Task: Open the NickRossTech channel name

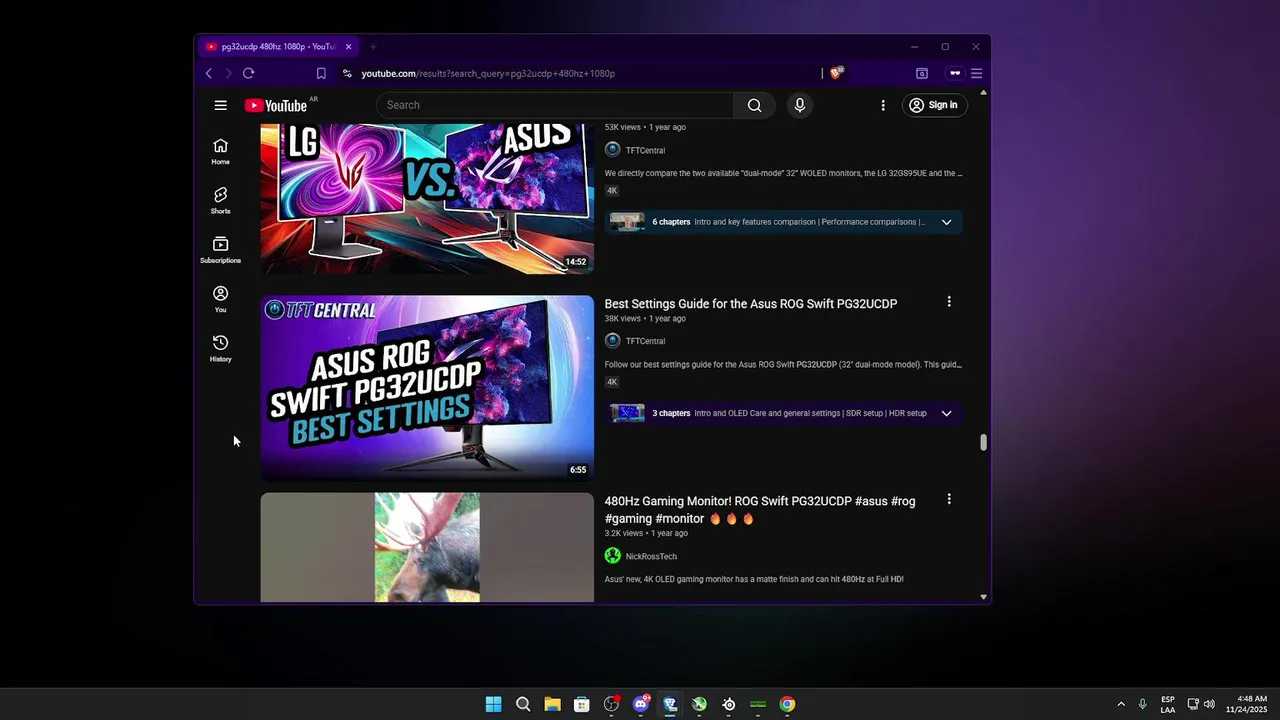Action: tap(651, 557)
